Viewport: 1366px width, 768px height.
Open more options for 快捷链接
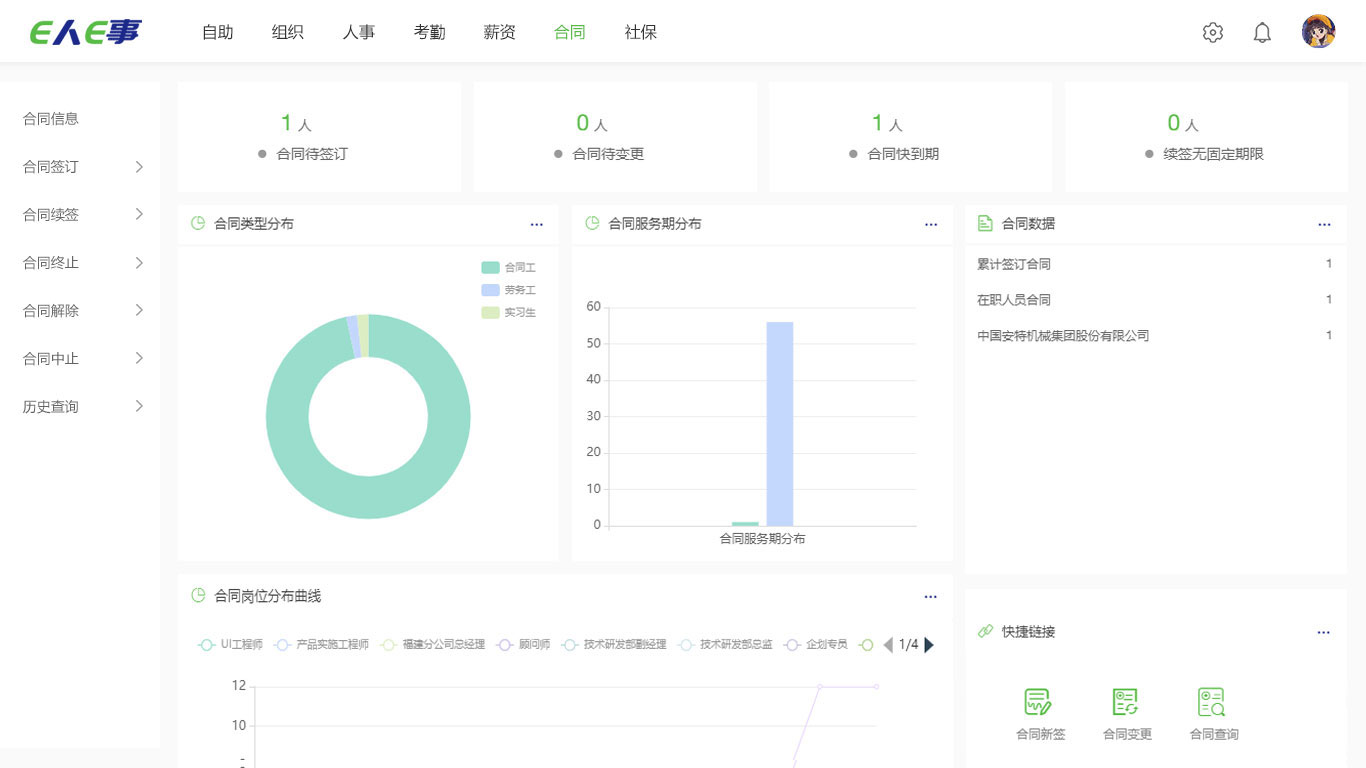[1324, 633]
